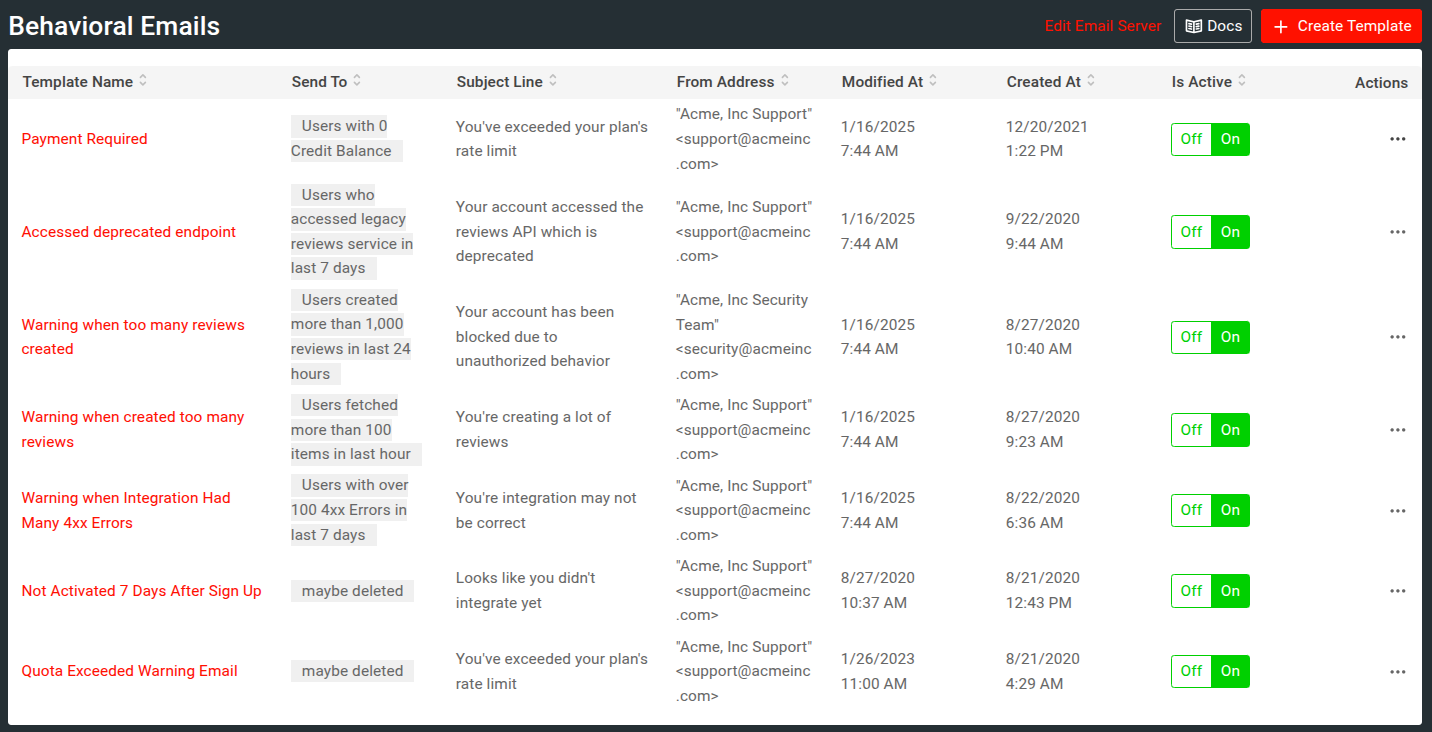Open actions menu for Not Activated 7 Days After Sign Up
The image size is (1432, 732).
pyautogui.click(x=1397, y=591)
